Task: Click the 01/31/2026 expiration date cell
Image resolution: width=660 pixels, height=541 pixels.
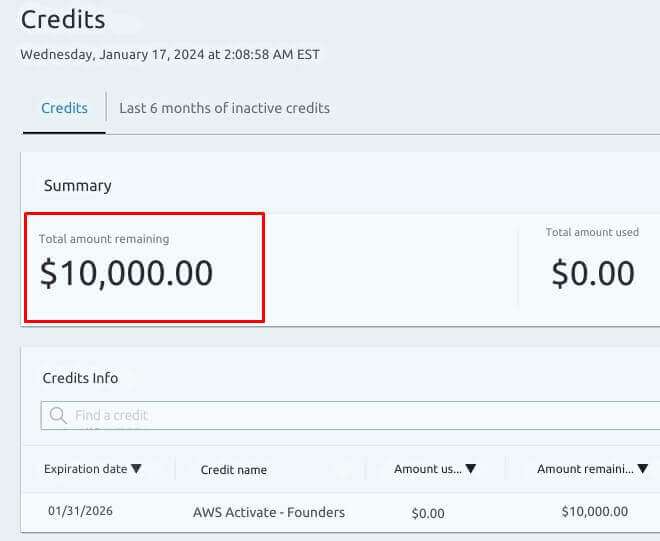Action: click(80, 511)
